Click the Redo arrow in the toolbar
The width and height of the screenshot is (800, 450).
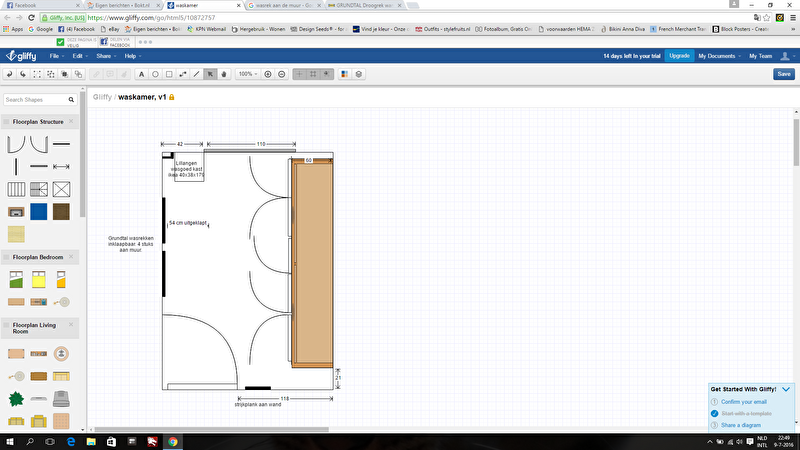coord(23,74)
